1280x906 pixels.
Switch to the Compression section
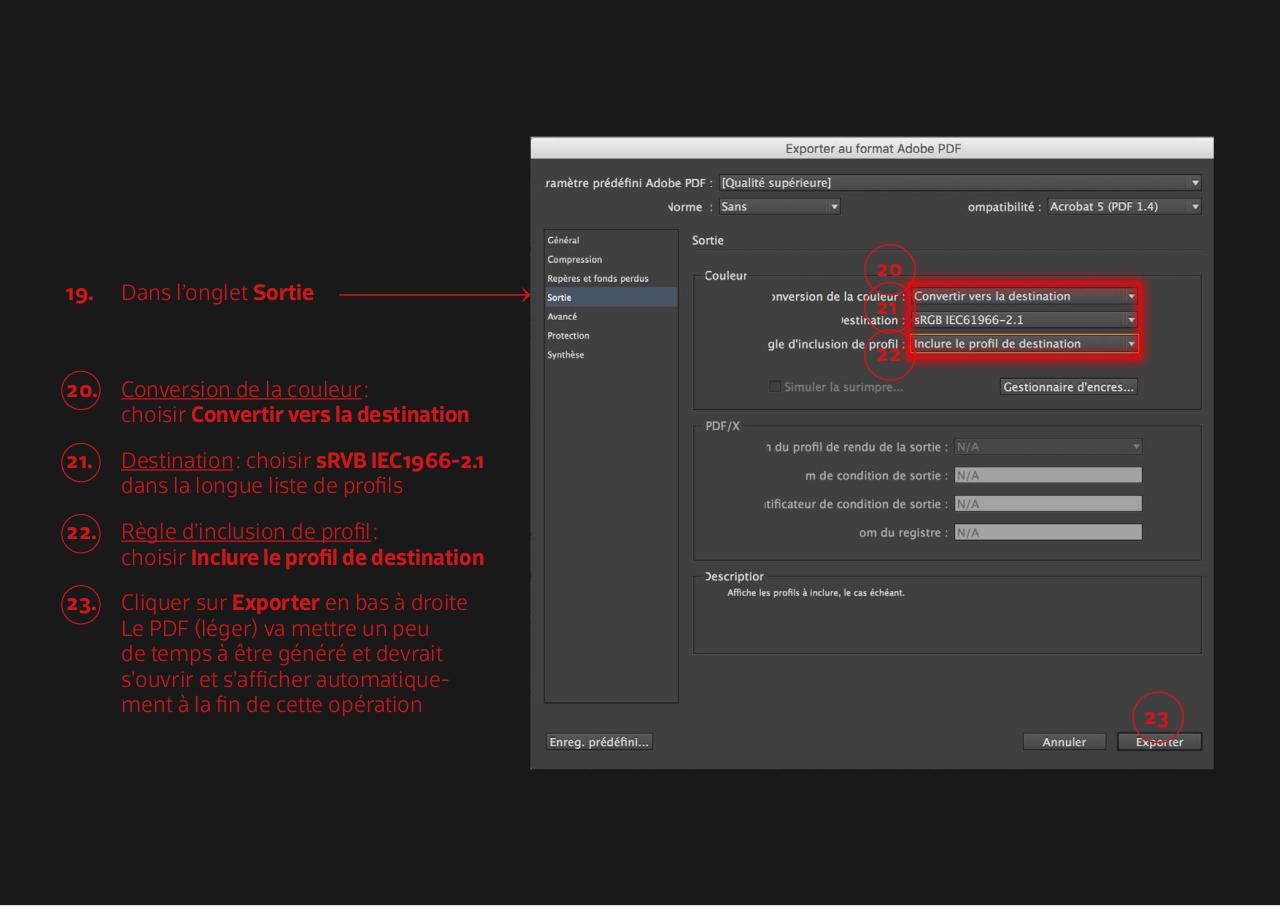pos(575,260)
